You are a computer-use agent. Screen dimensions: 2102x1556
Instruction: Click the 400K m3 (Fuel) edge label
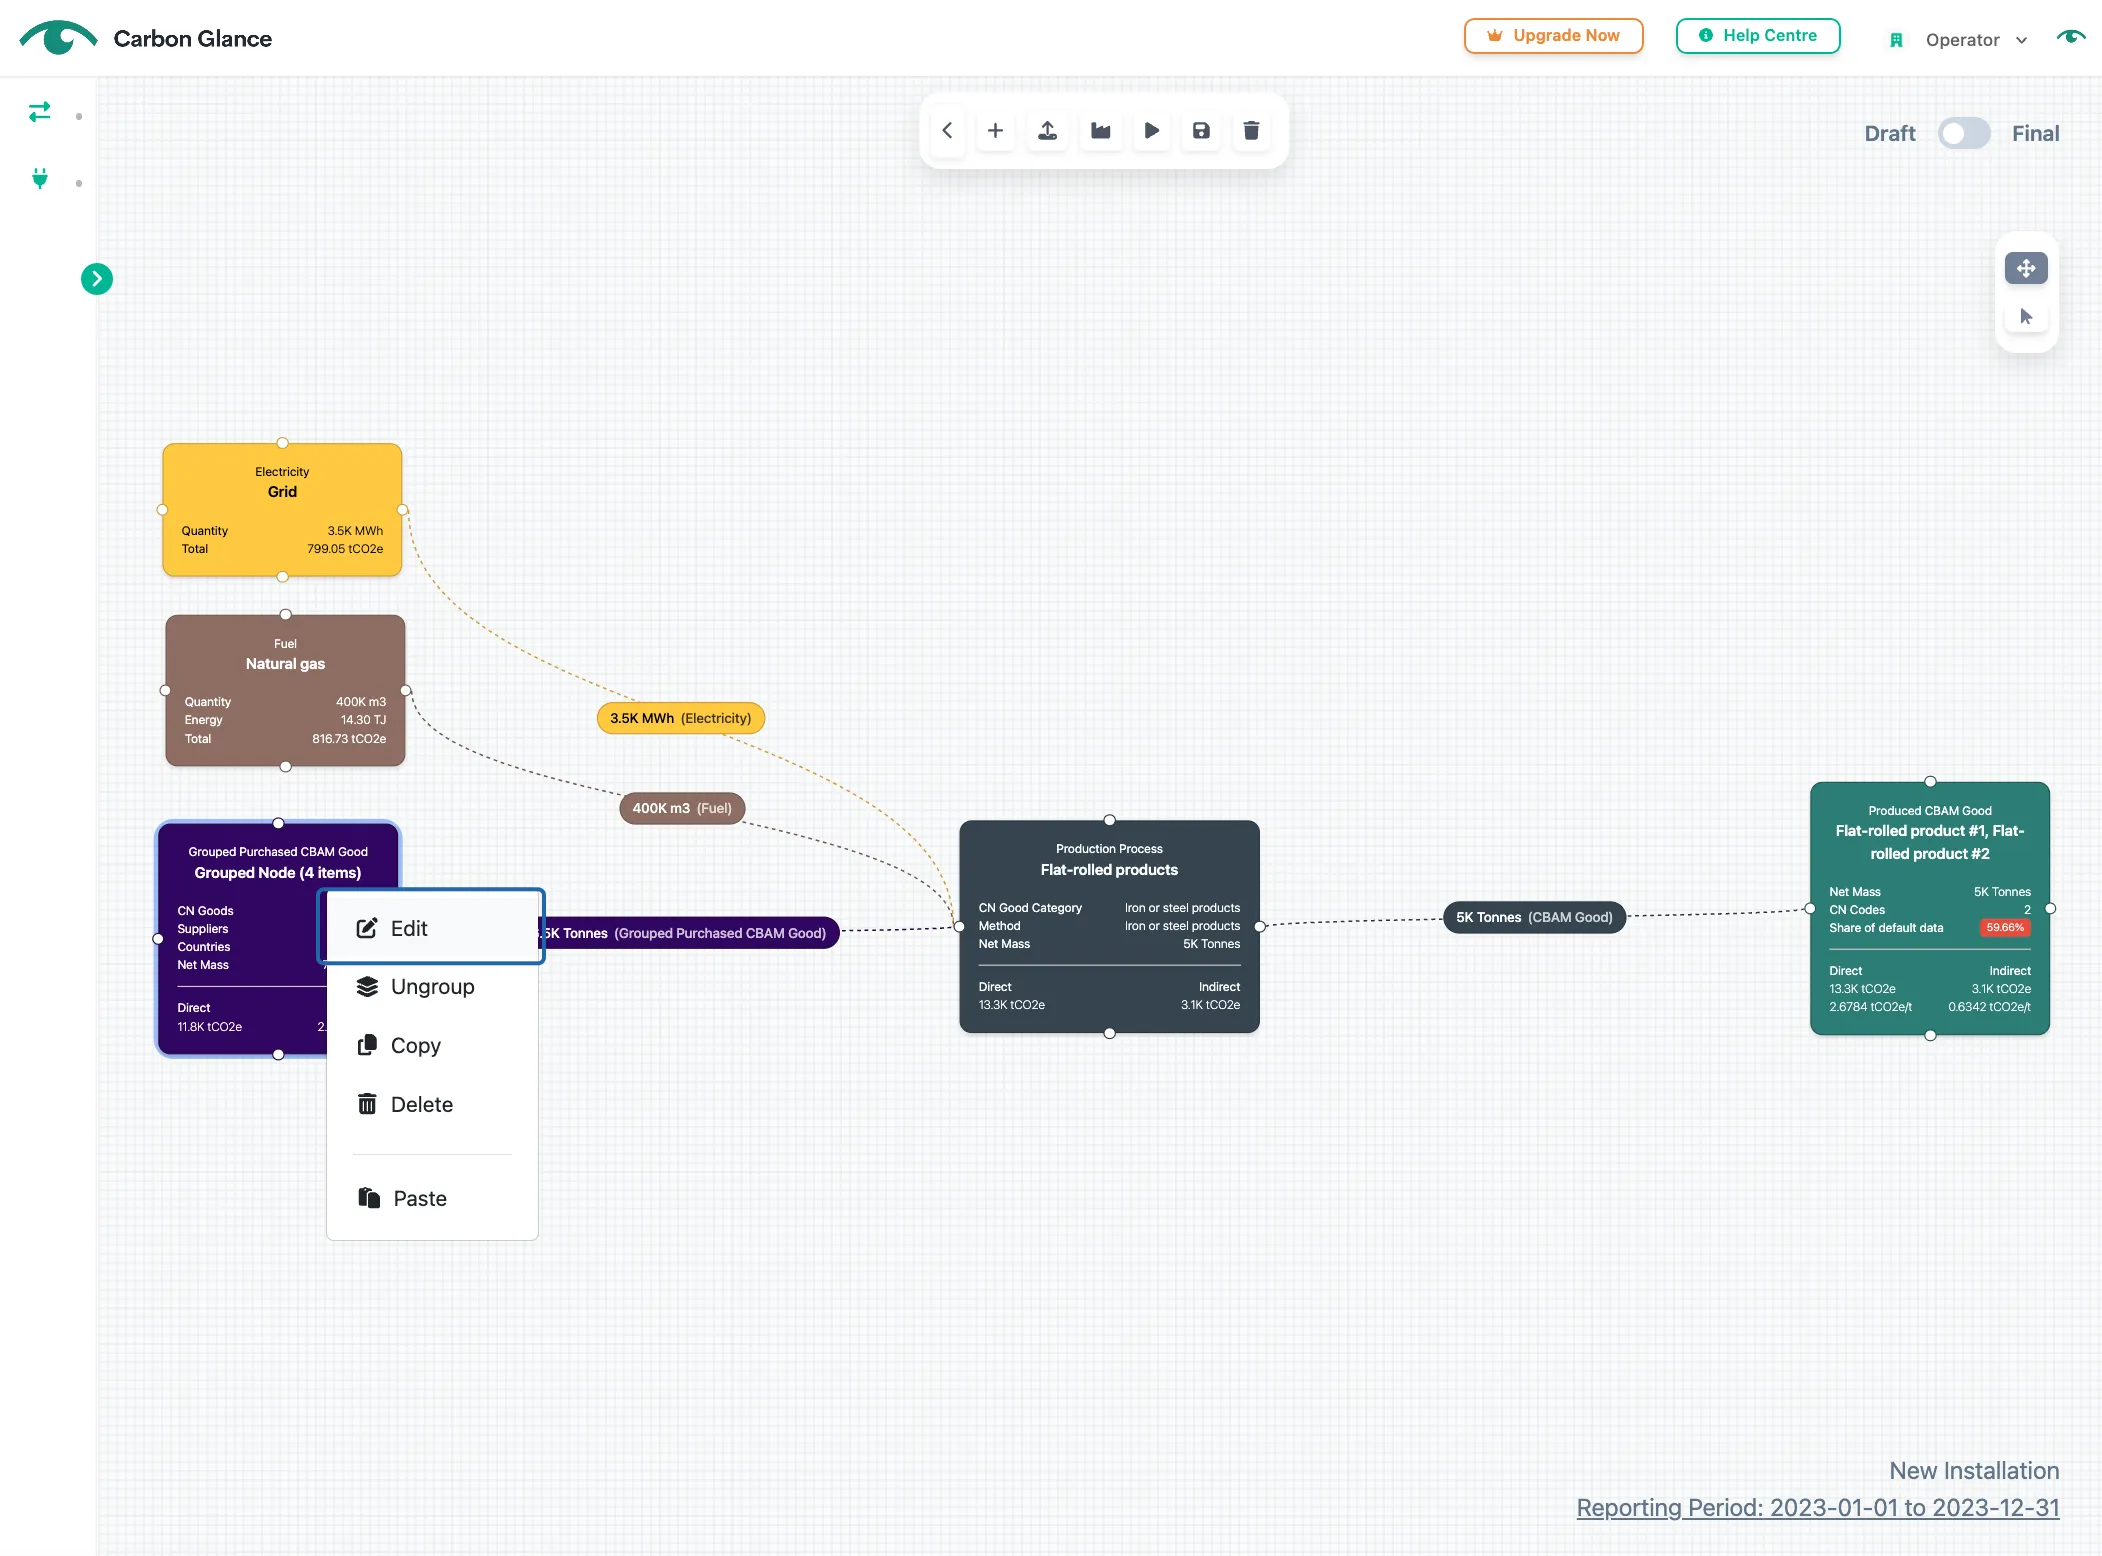pyautogui.click(x=682, y=808)
